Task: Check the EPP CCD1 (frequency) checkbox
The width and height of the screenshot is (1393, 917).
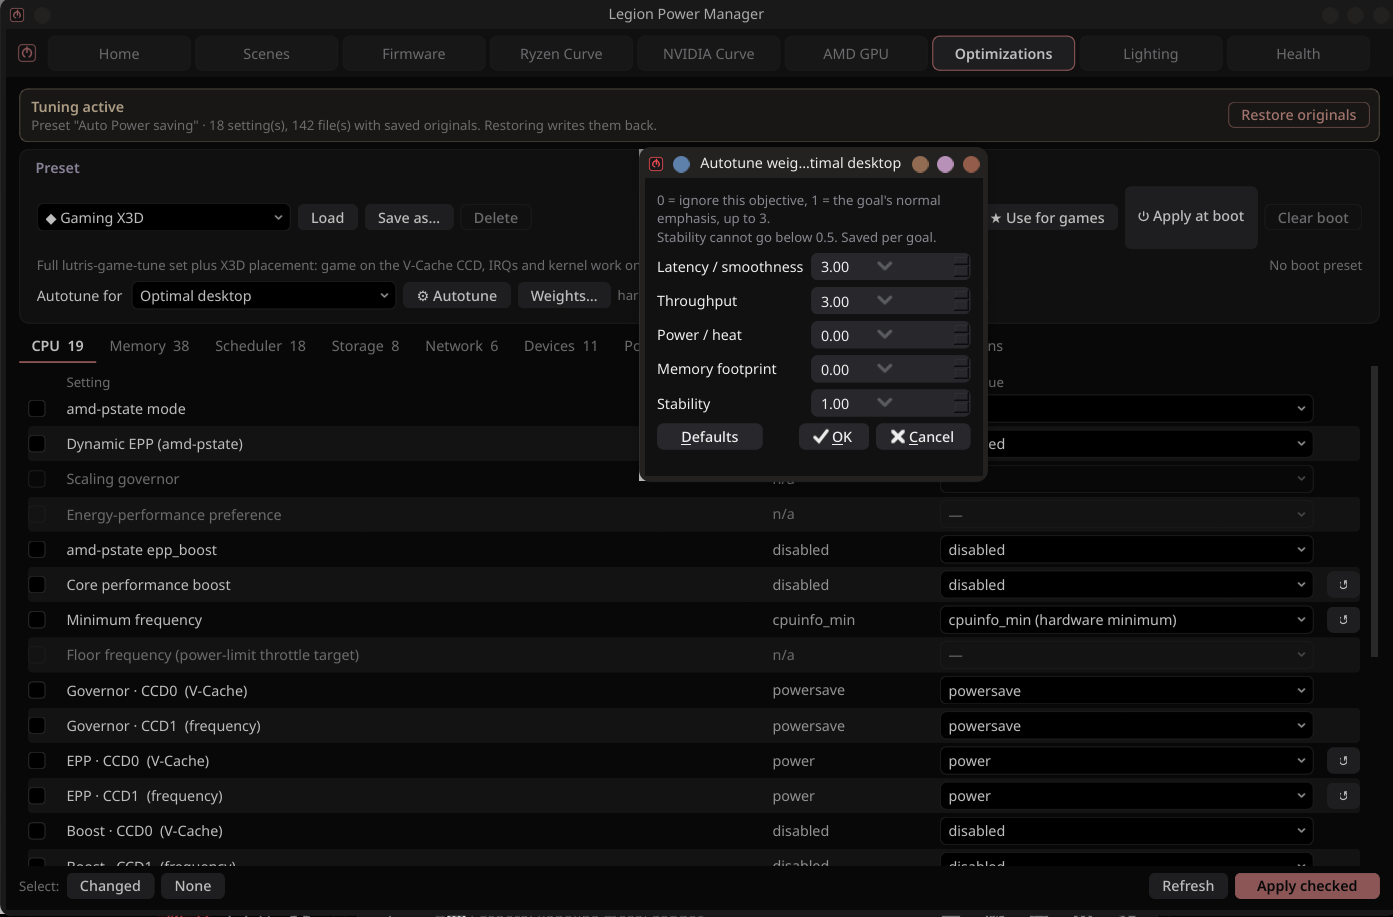Action: coord(37,796)
